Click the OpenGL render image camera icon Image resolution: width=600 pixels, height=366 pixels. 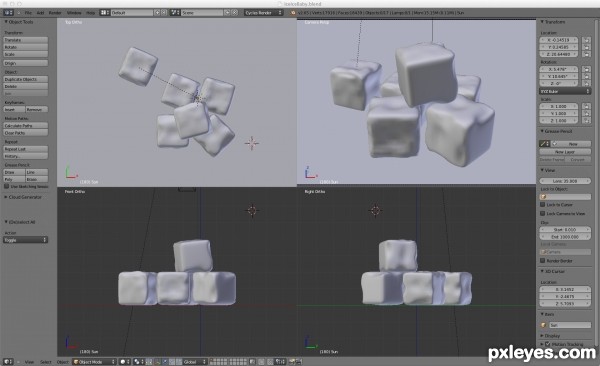pyautogui.click(x=292, y=361)
